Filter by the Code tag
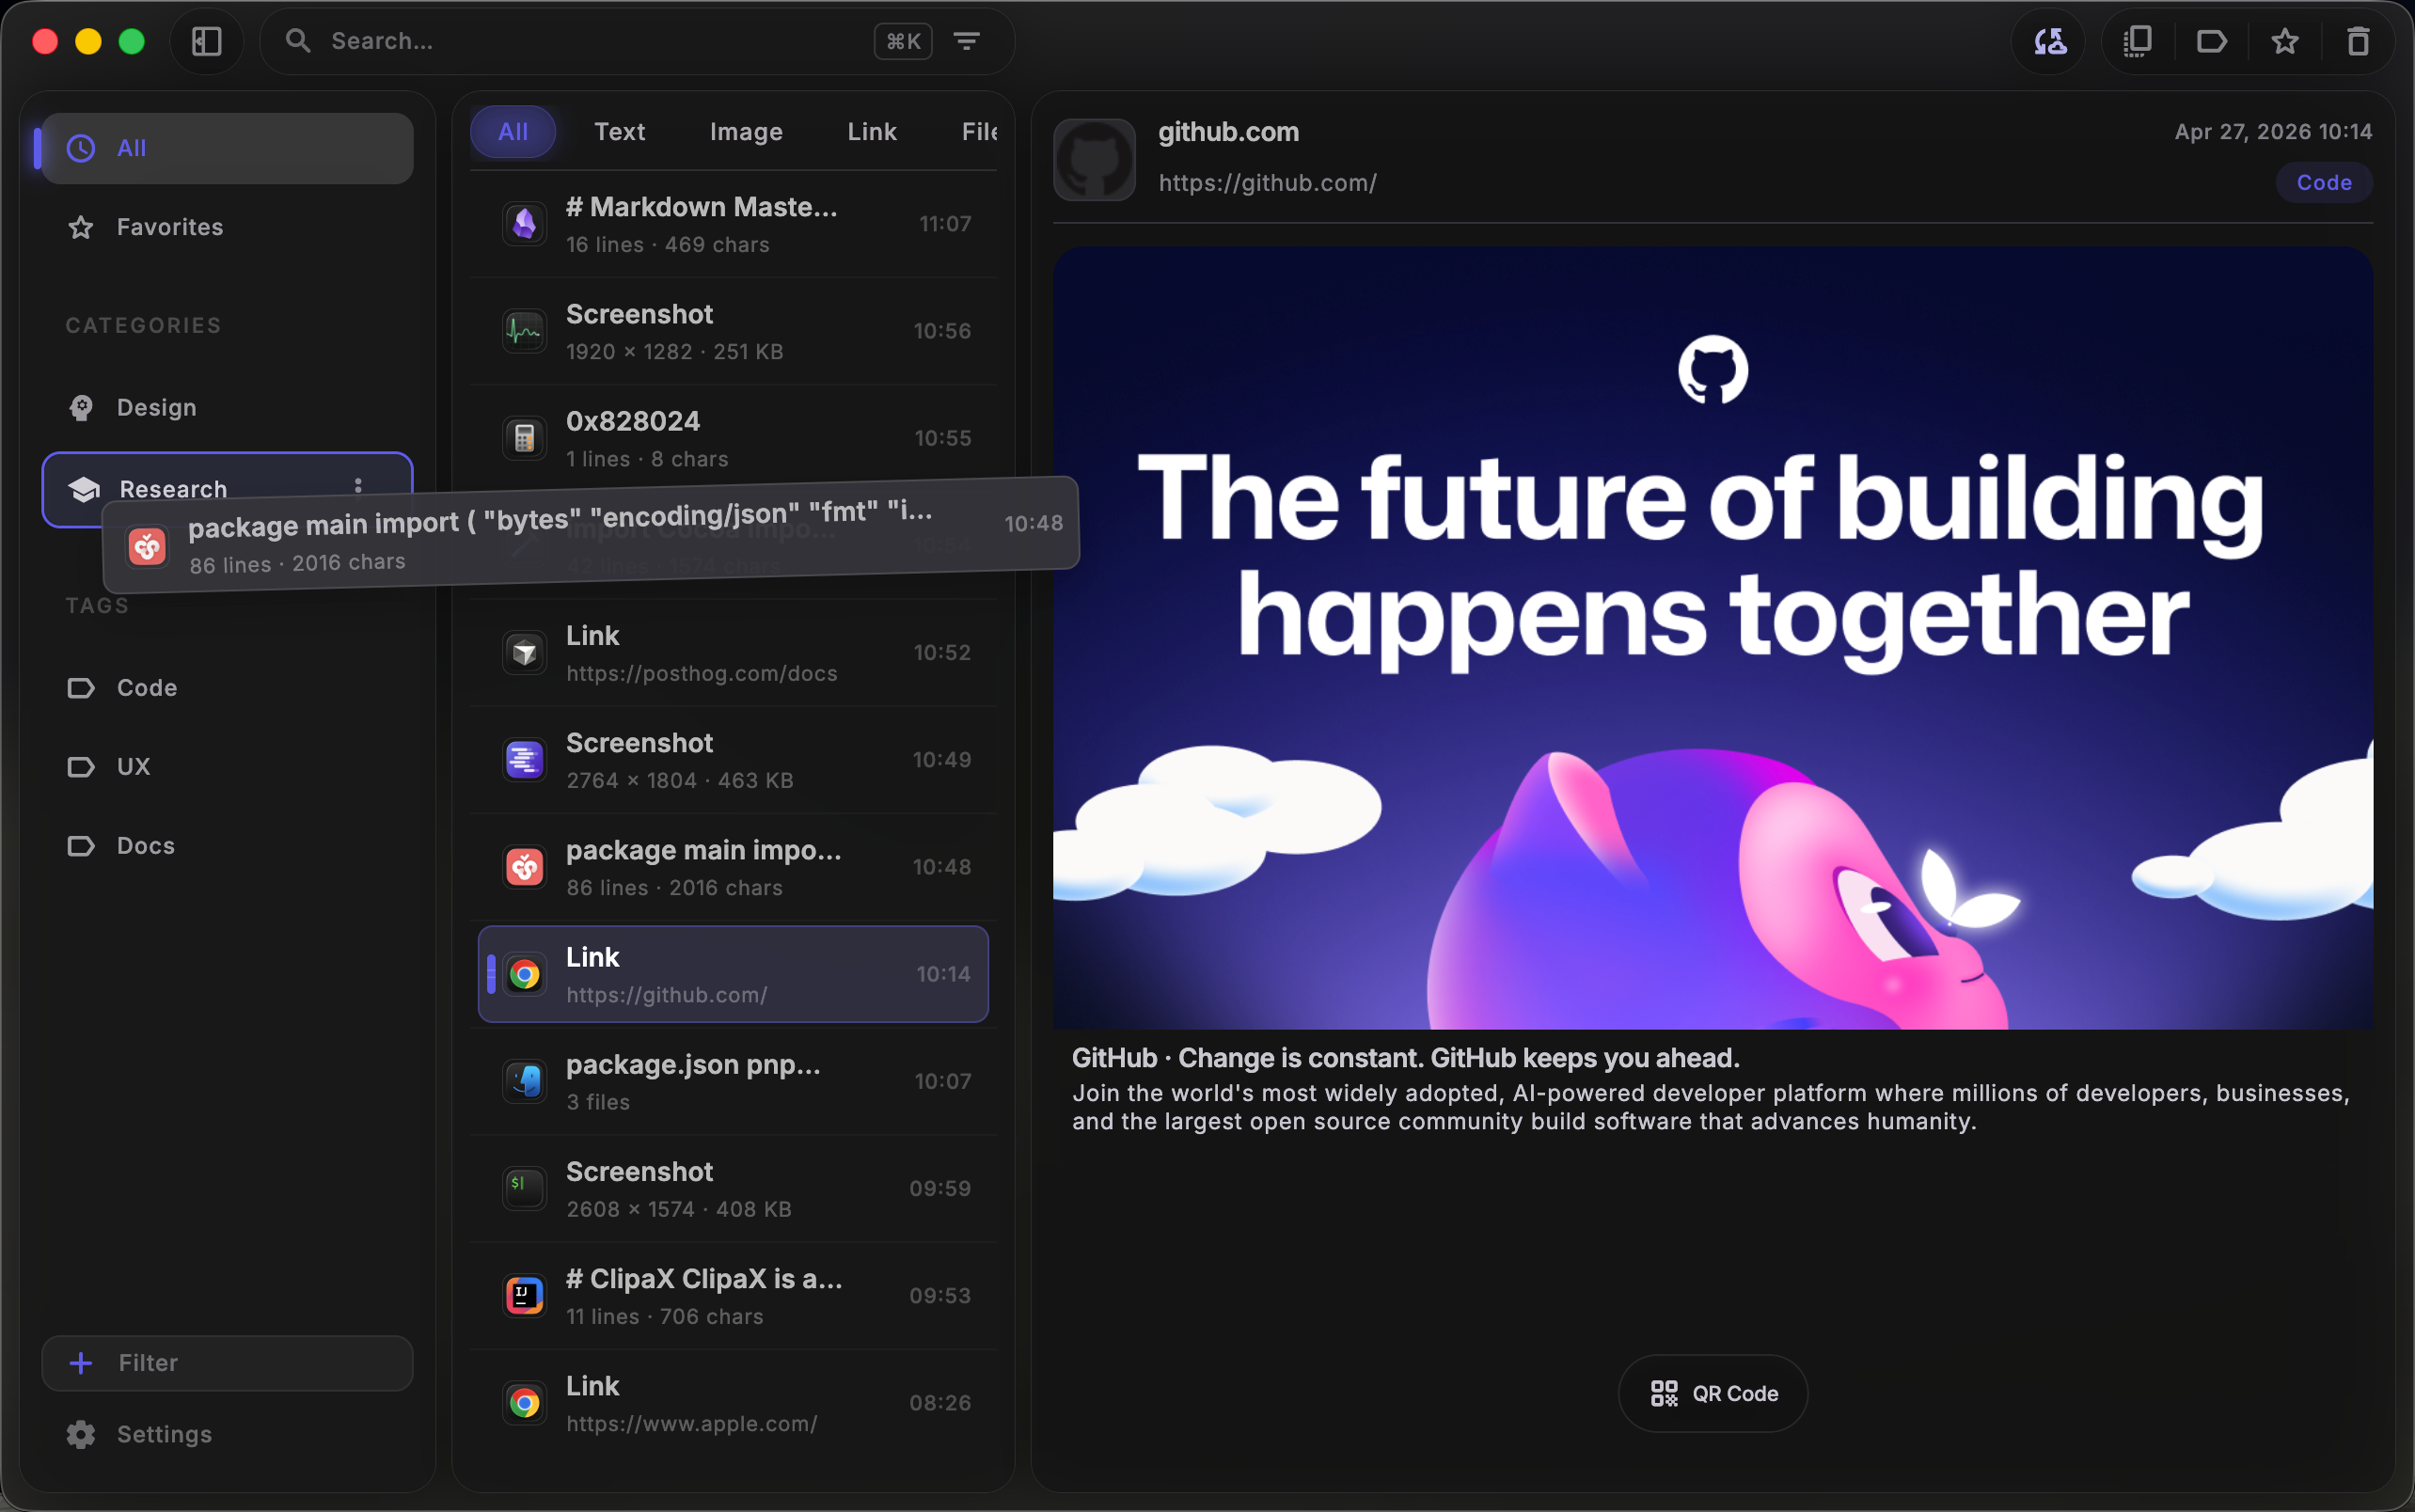Screen dimensions: 2415x1512 tap(227, 688)
